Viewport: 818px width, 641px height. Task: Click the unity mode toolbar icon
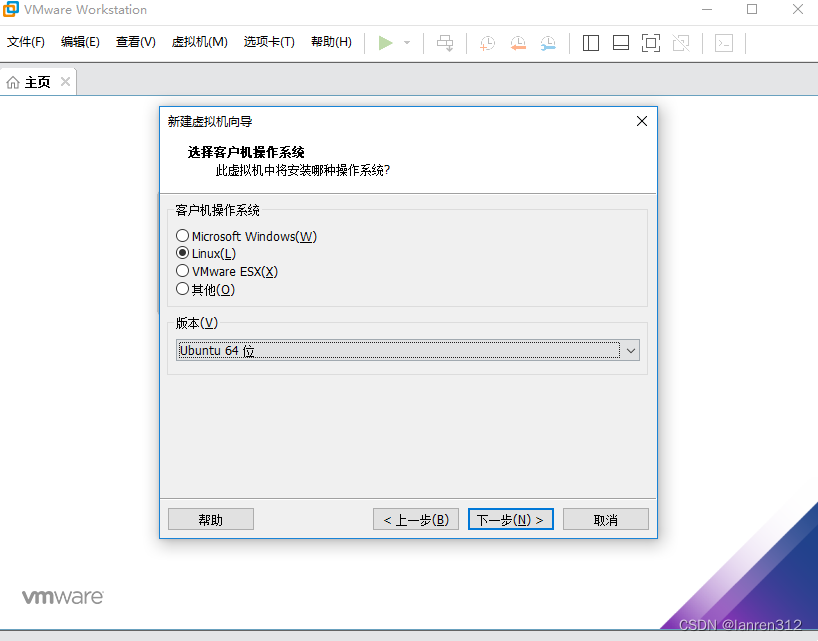tap(681, 43)
